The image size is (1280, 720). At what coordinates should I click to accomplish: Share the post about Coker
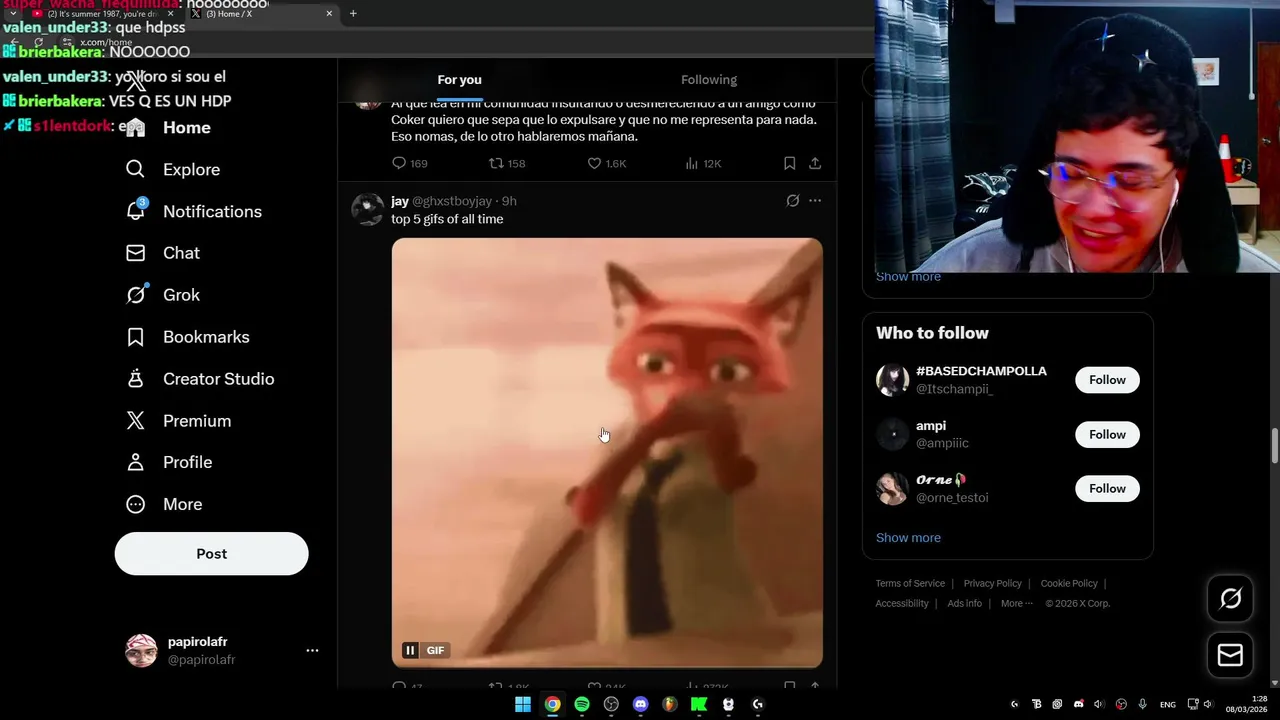pyautogui.click(x=815, y=163)
